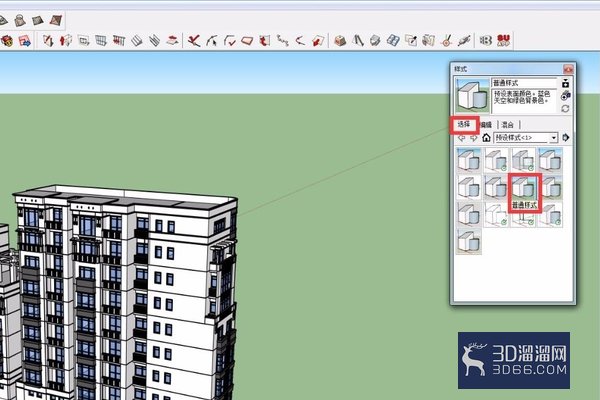Create a new style via the plus icon
Screen dimensions: 600x400
[566, 83]
